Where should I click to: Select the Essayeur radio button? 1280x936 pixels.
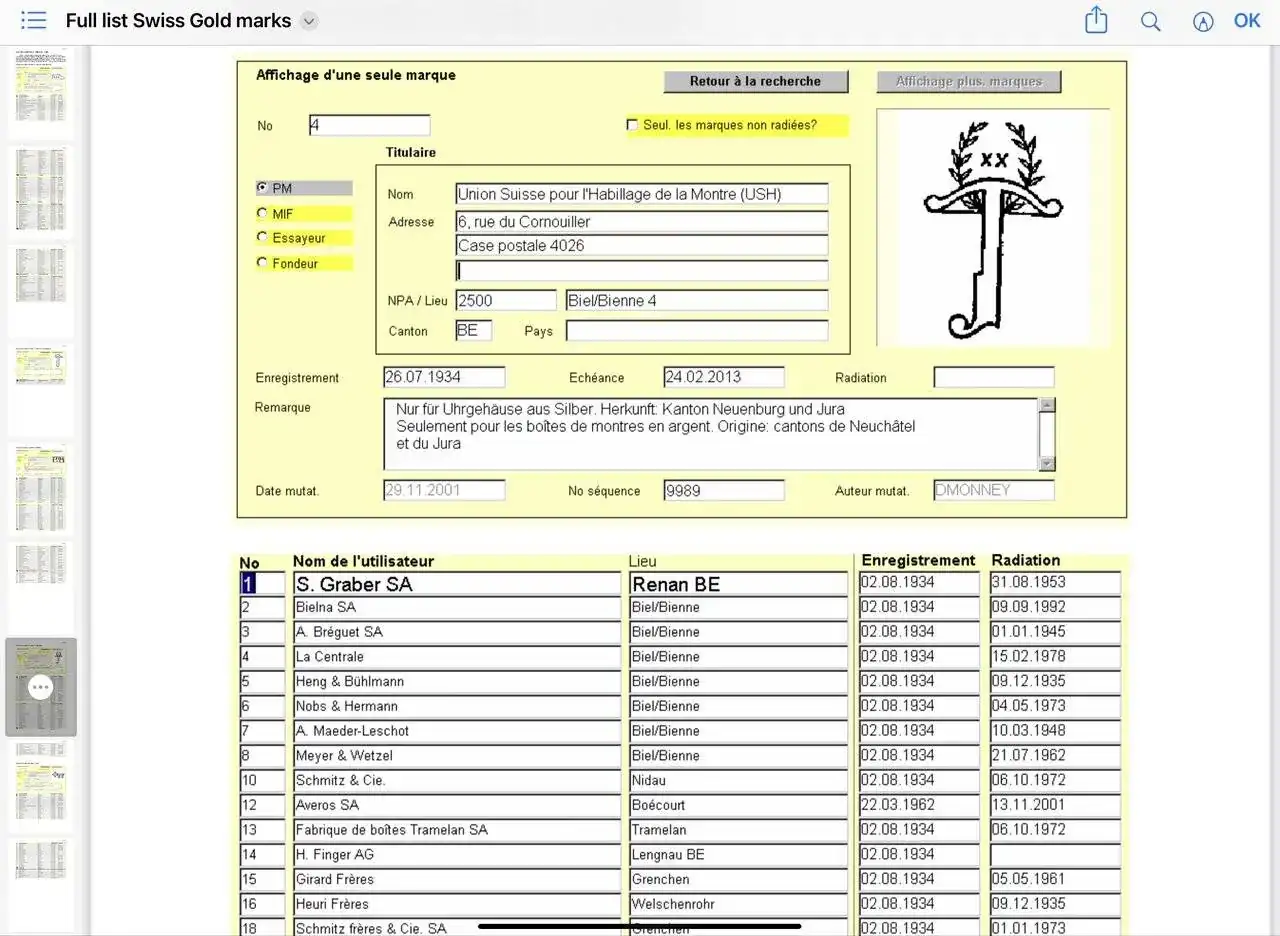coord(263,238)
